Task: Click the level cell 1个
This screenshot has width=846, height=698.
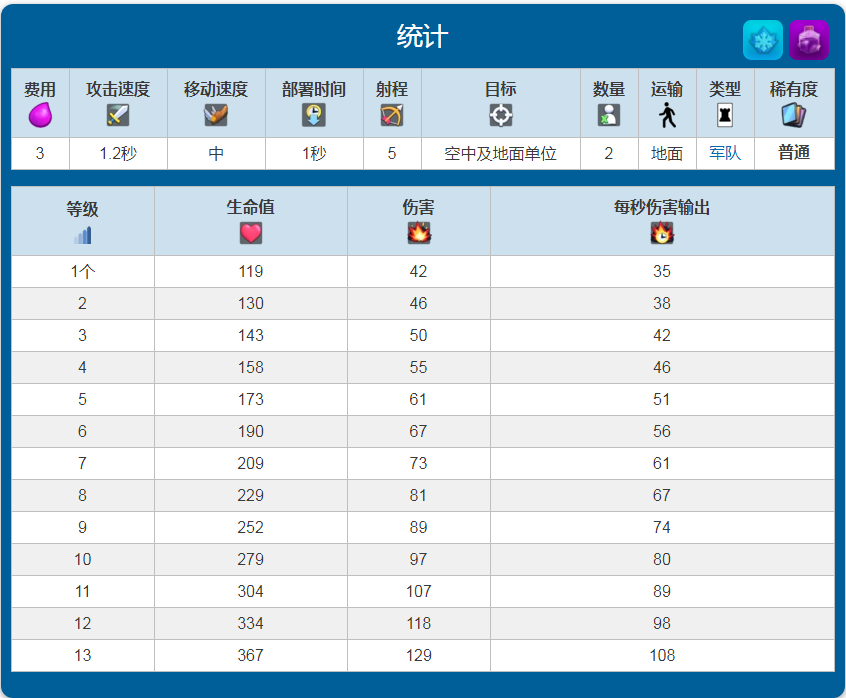Action: point(83,271)
